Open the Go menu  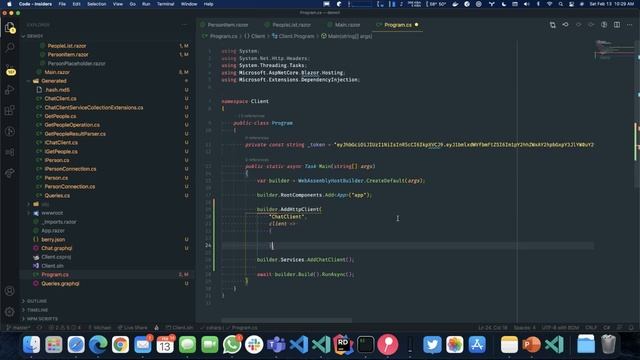click(133, 4)
